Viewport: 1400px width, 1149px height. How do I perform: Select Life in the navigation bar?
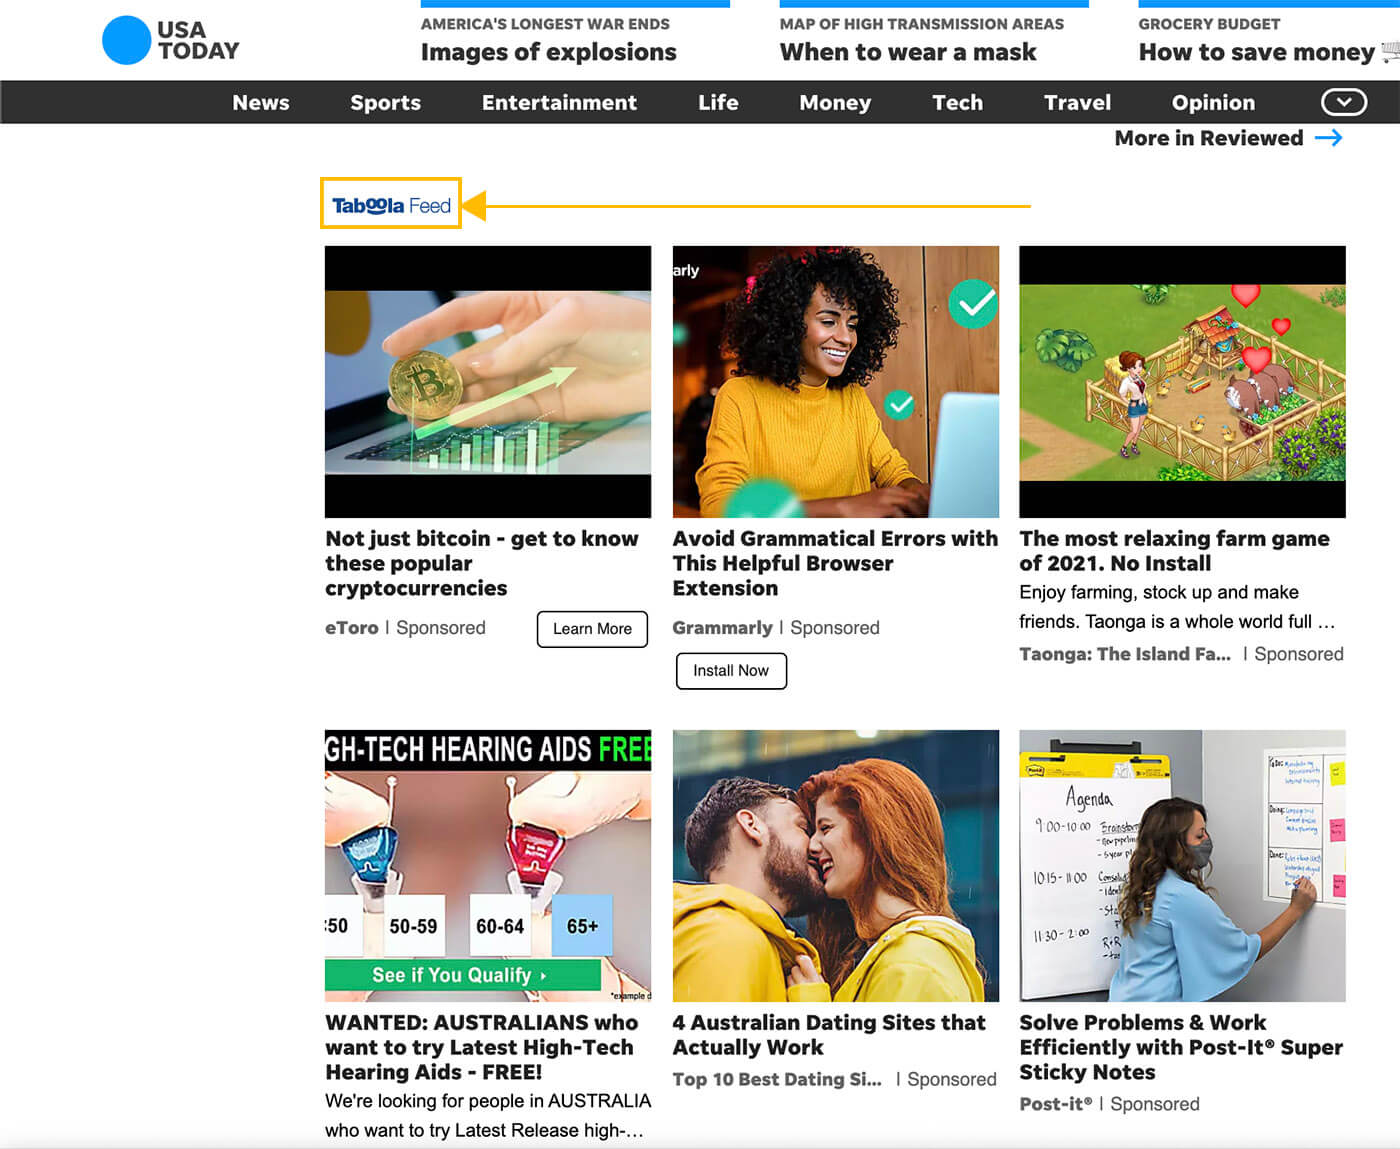point(718,103)
